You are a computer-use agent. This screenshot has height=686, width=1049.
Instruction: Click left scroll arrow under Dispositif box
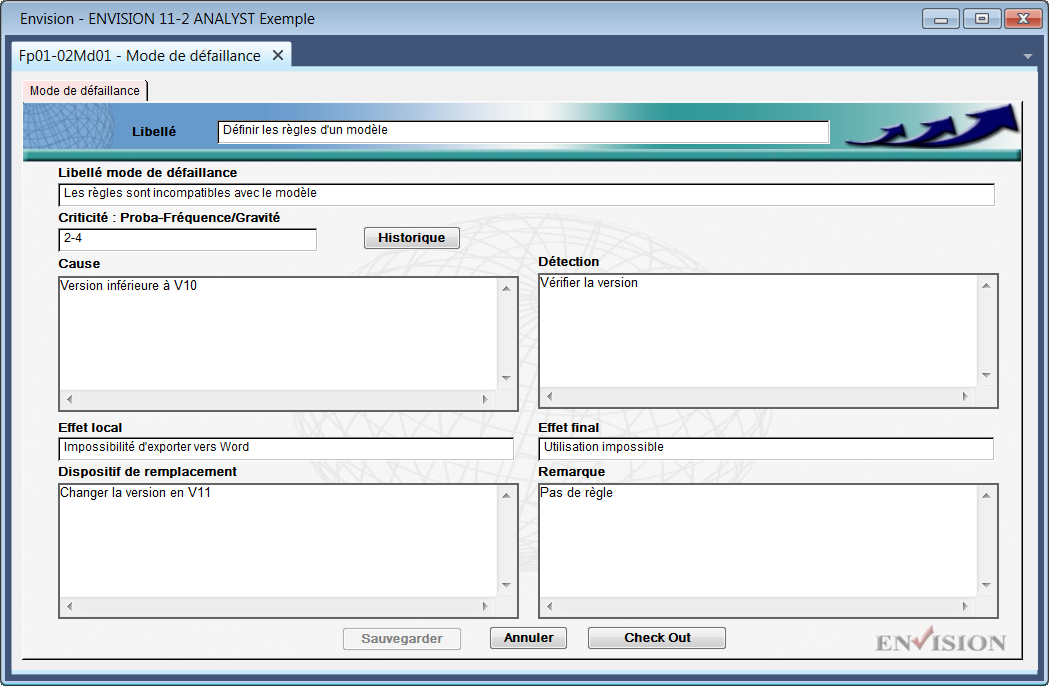pos(69,606)
